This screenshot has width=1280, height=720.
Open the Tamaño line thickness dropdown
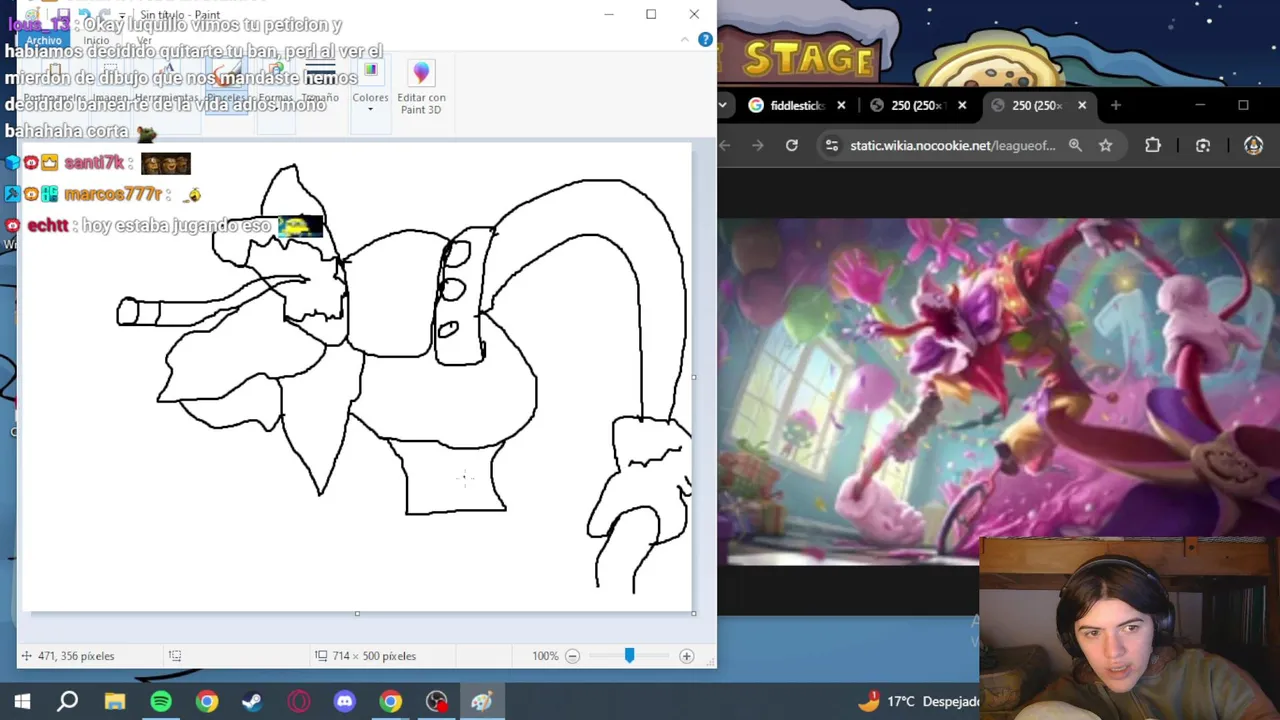coord(320,86)
